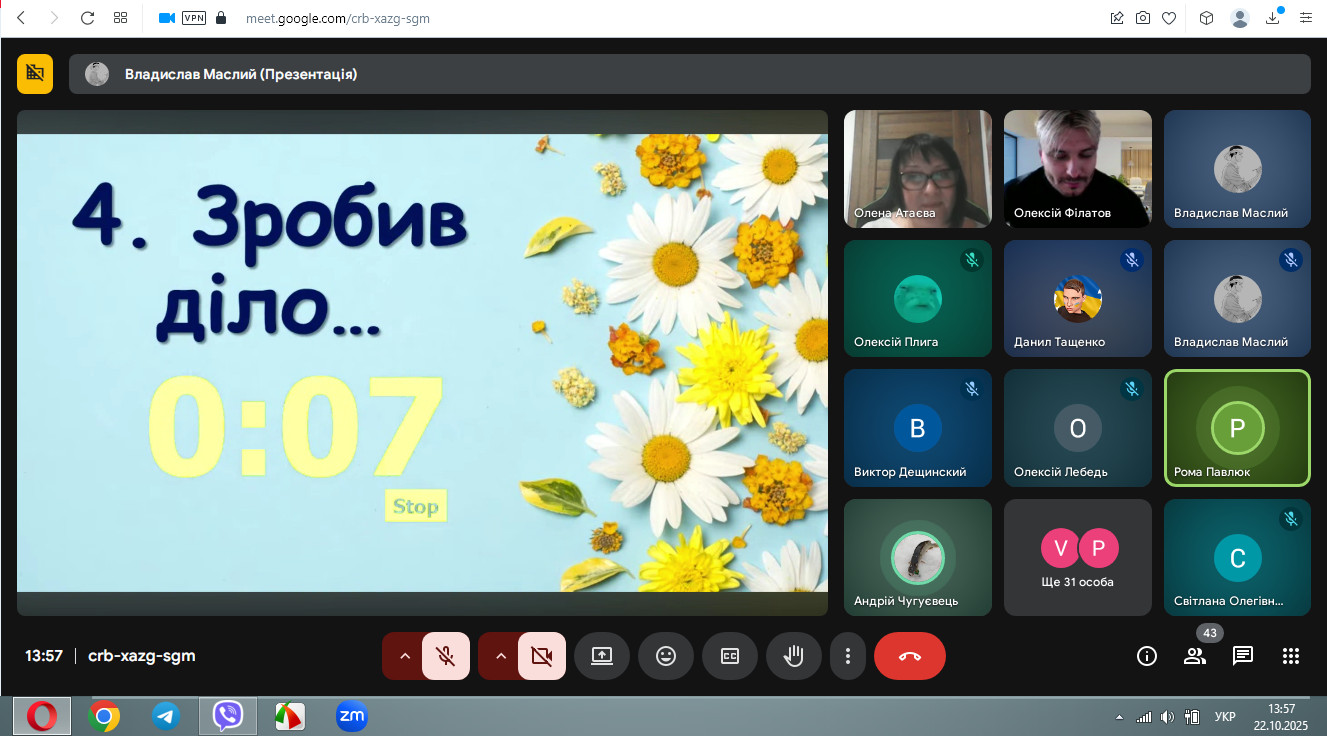Expand audio settings chevron beside microphone
Image resolution: width=1327 pixels, height=736 pixels.
[405, 656]
